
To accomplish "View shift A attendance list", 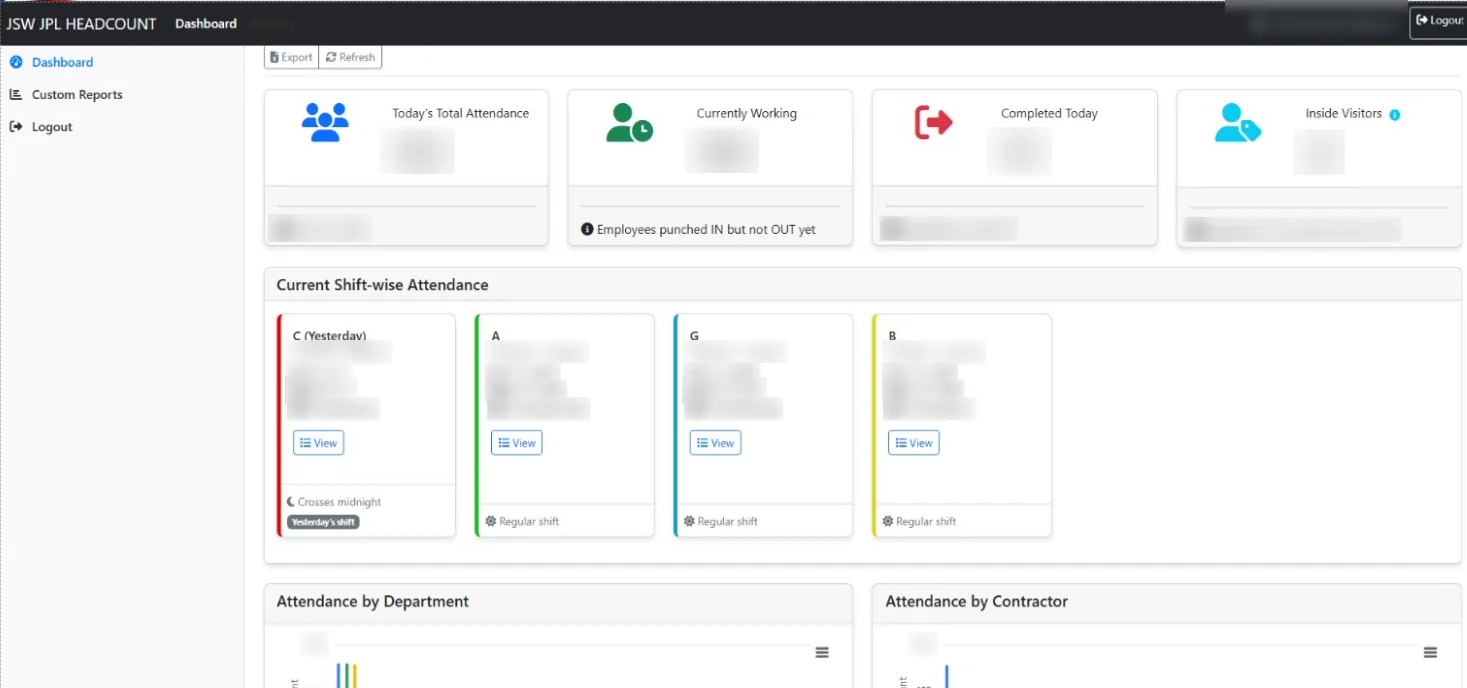I will (x=517, y=443).
